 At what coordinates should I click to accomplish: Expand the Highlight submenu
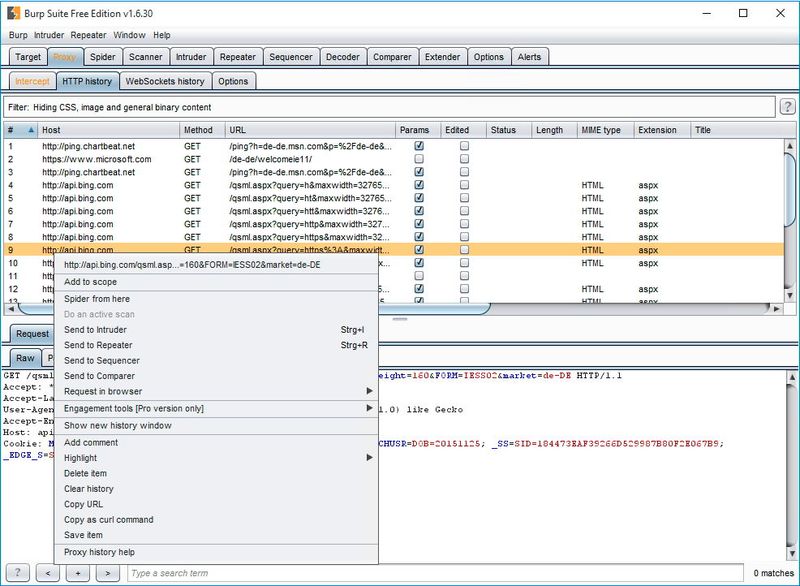click(x=369, y=457)
